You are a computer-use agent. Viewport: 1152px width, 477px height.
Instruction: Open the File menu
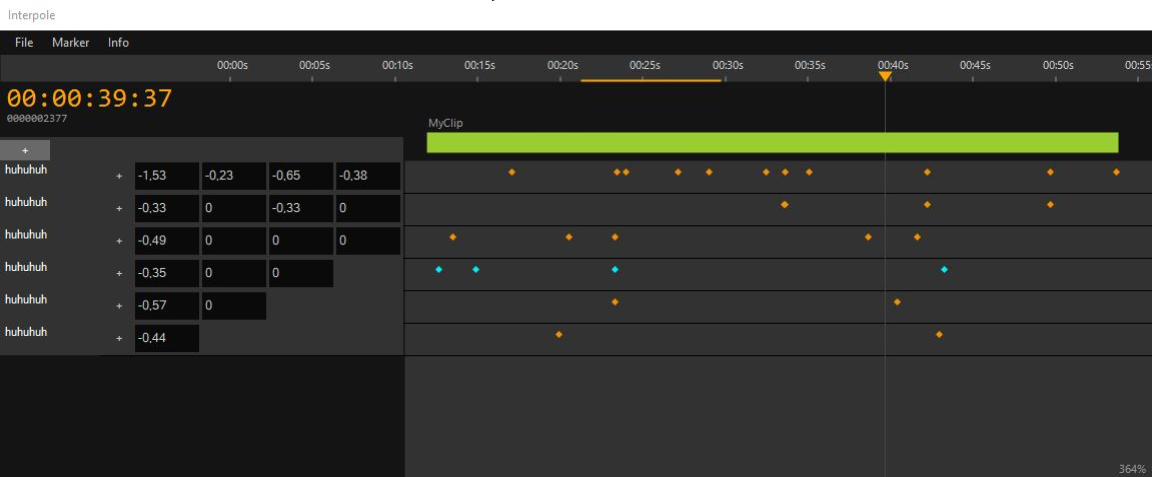24,43
